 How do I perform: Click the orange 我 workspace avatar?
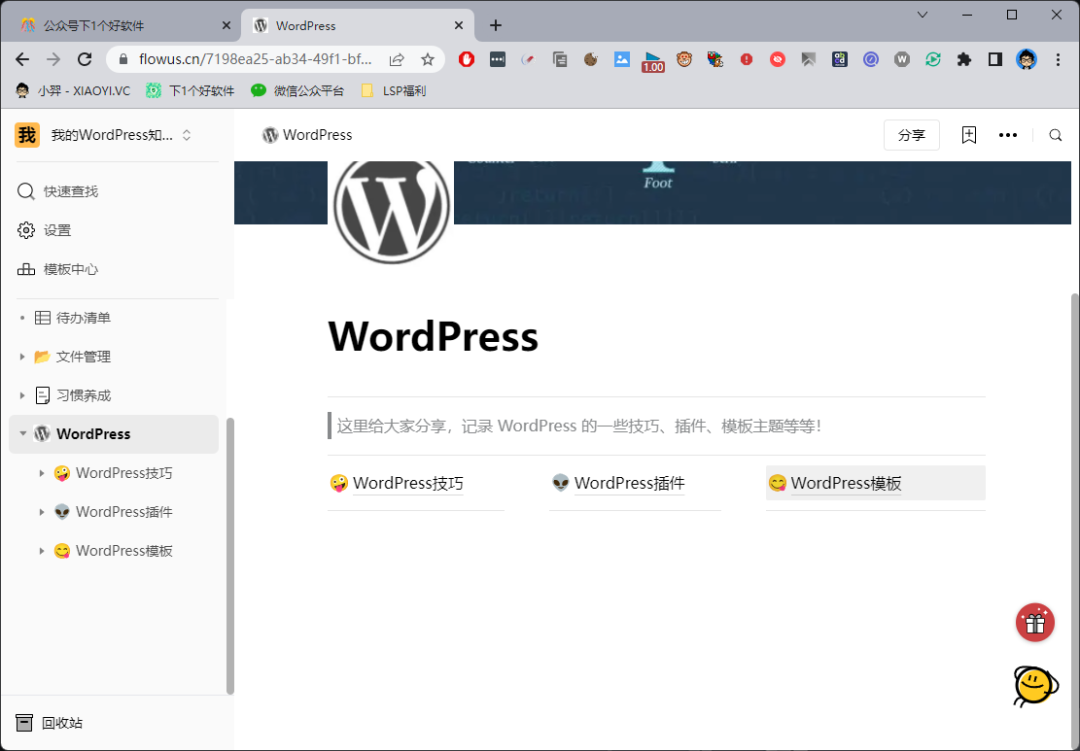tap(27, 135)
